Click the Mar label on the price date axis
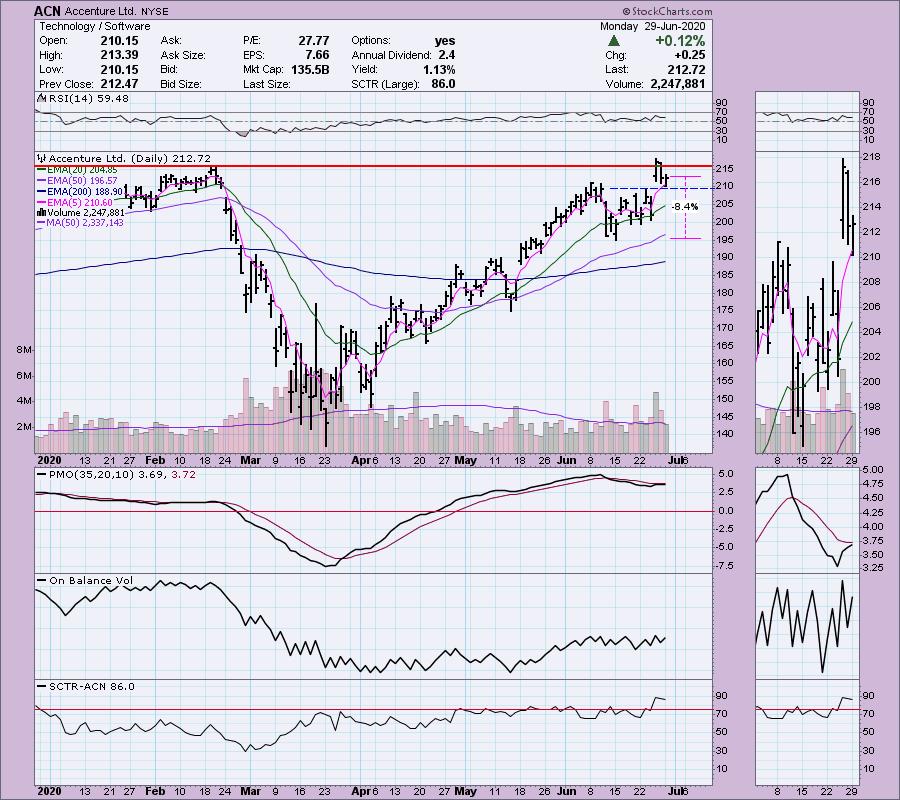900x800 pixels. coord(250,460)
